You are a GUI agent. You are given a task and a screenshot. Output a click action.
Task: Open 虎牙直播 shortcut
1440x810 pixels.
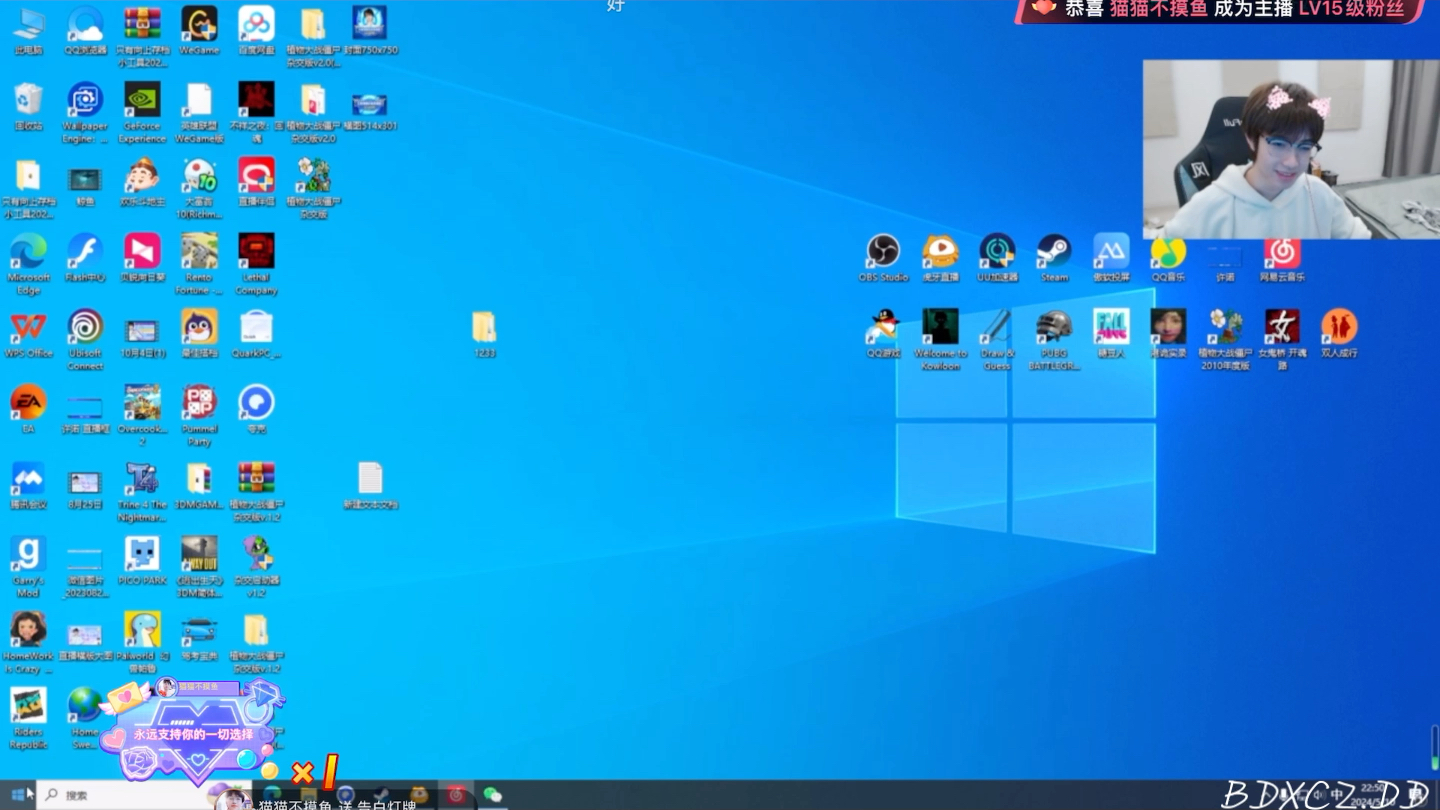coord(940,259)
